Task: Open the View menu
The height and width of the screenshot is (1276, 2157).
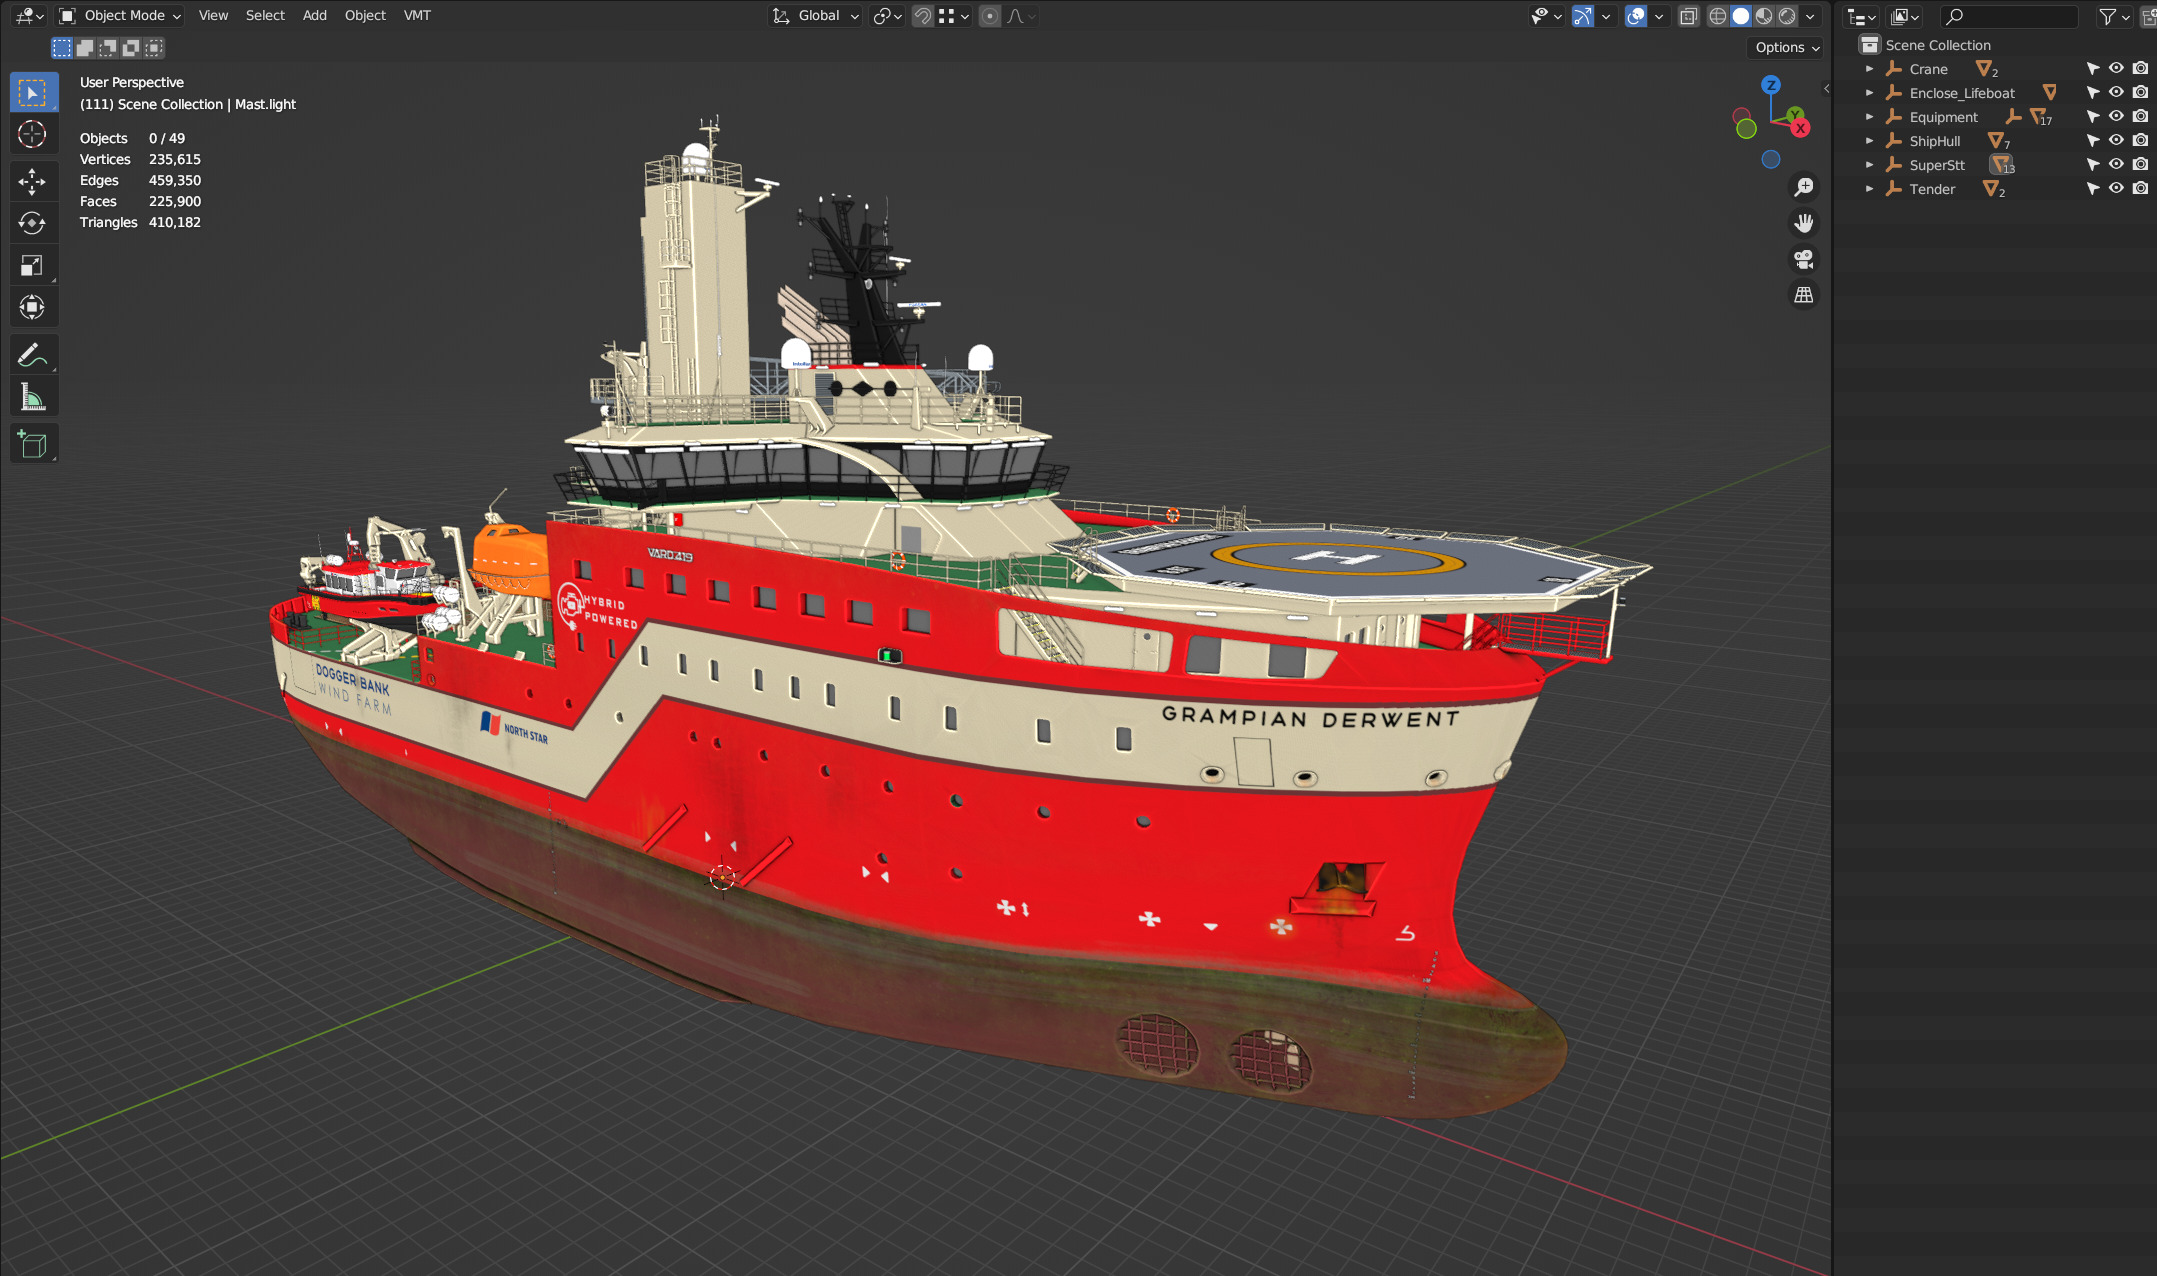Action: point(213,16)
